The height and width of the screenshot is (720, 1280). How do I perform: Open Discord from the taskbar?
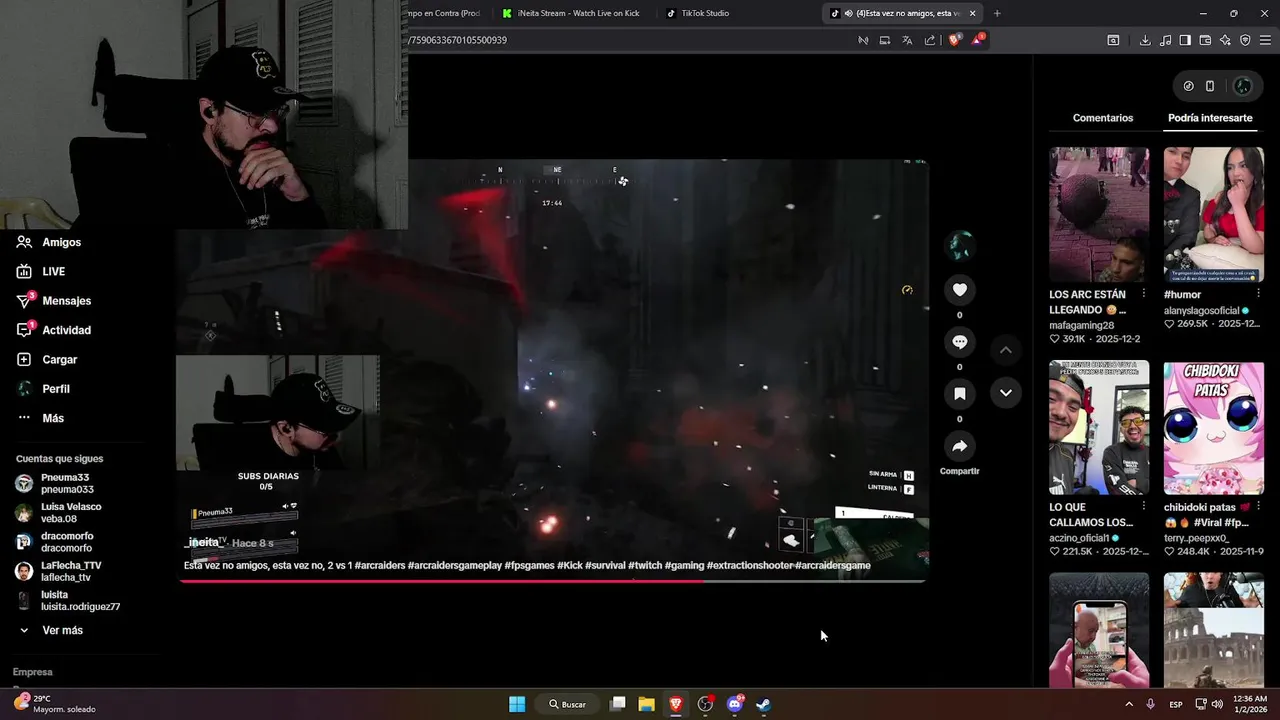point(735,704)
